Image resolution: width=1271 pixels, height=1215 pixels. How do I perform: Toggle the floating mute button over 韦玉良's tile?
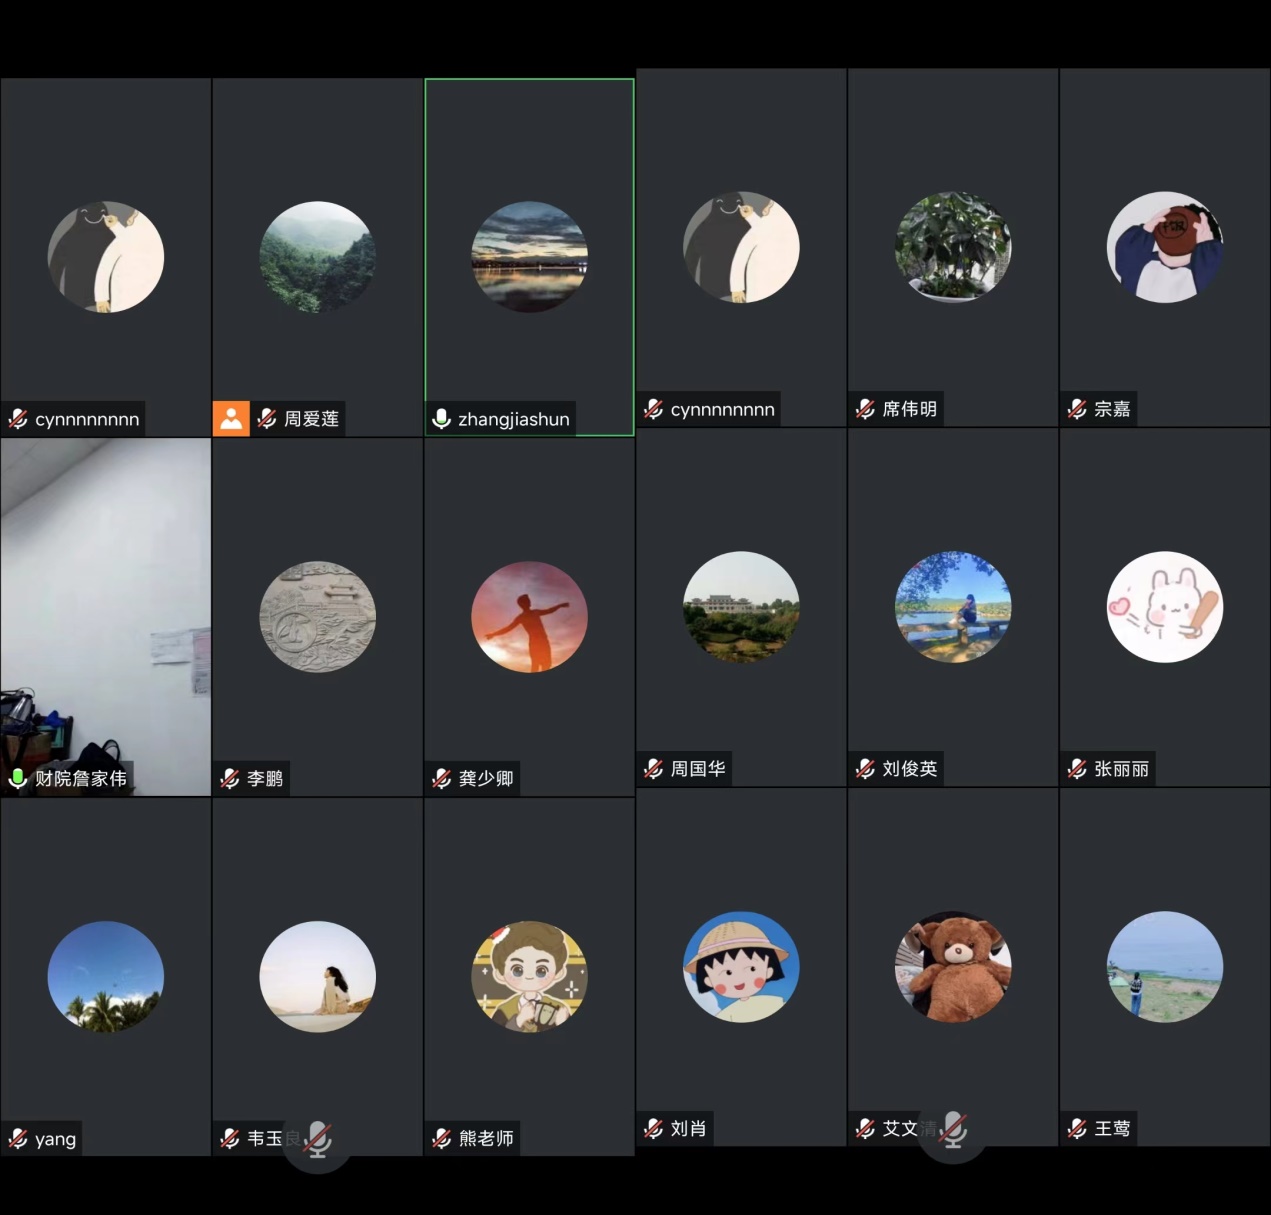coord(318,1139)
